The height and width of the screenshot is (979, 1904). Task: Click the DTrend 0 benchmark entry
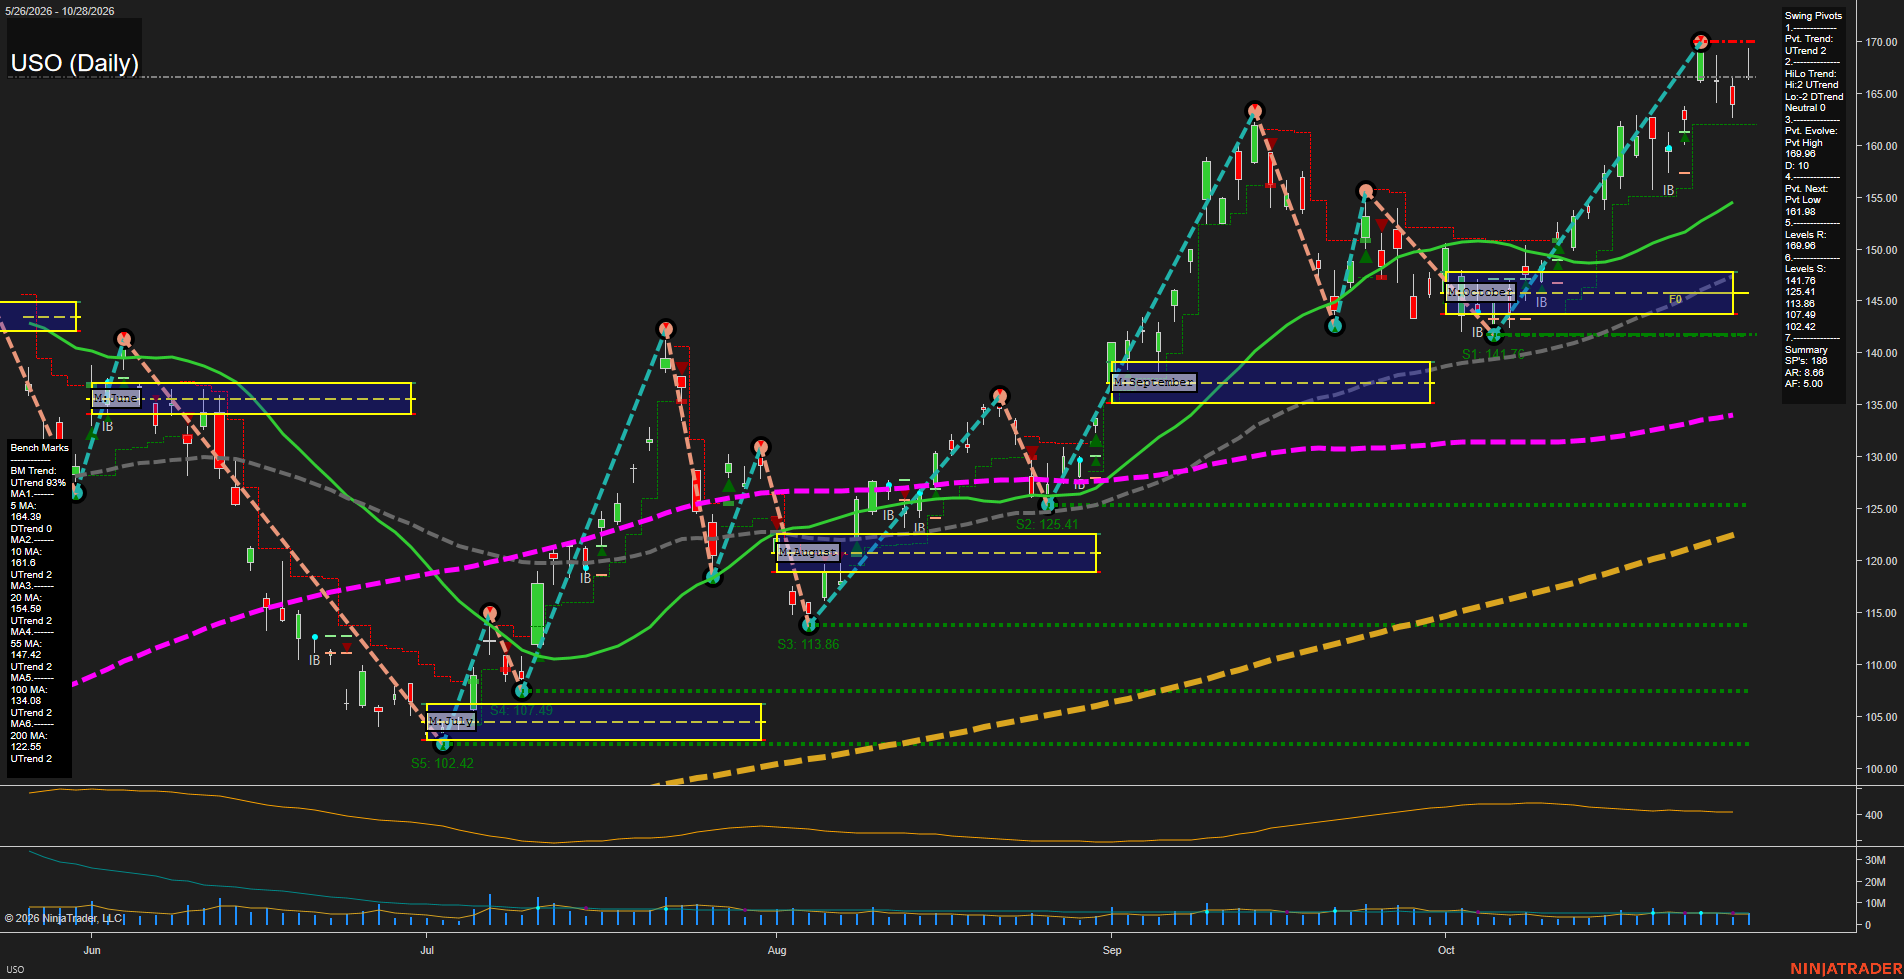31,529
